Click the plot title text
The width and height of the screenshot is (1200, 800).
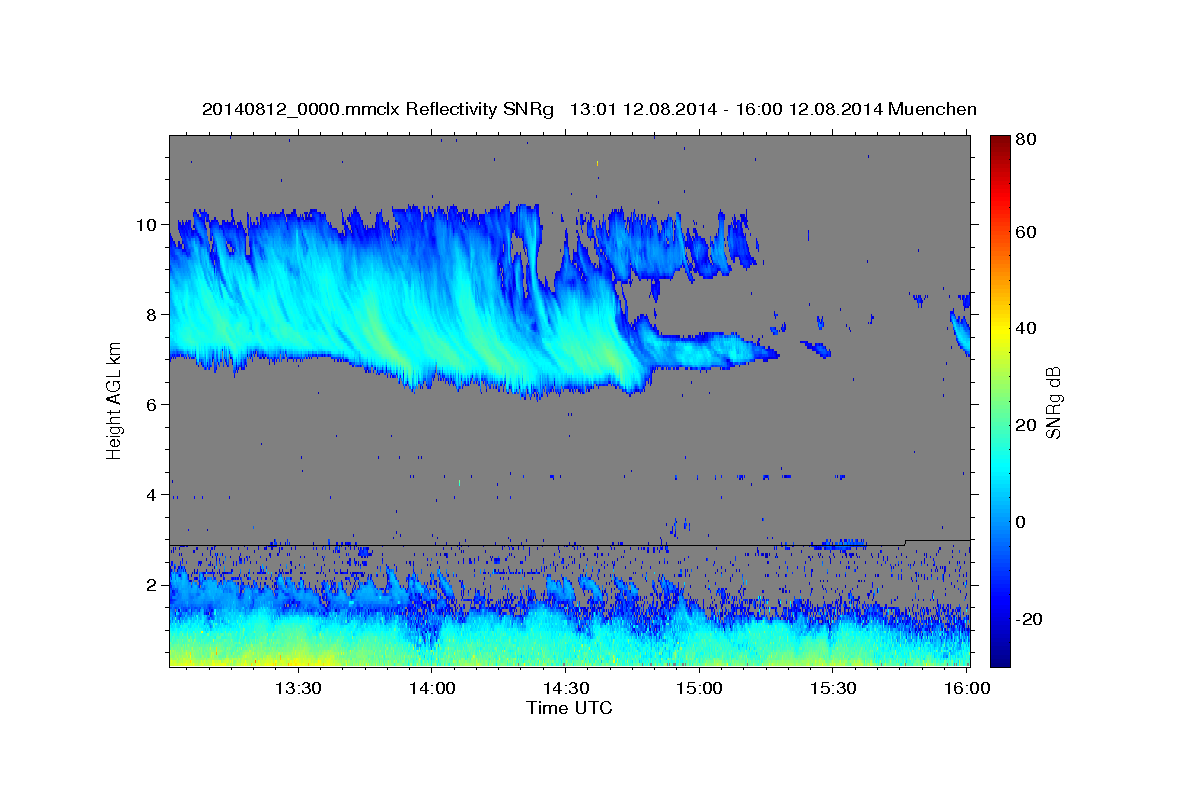(589, 109)
